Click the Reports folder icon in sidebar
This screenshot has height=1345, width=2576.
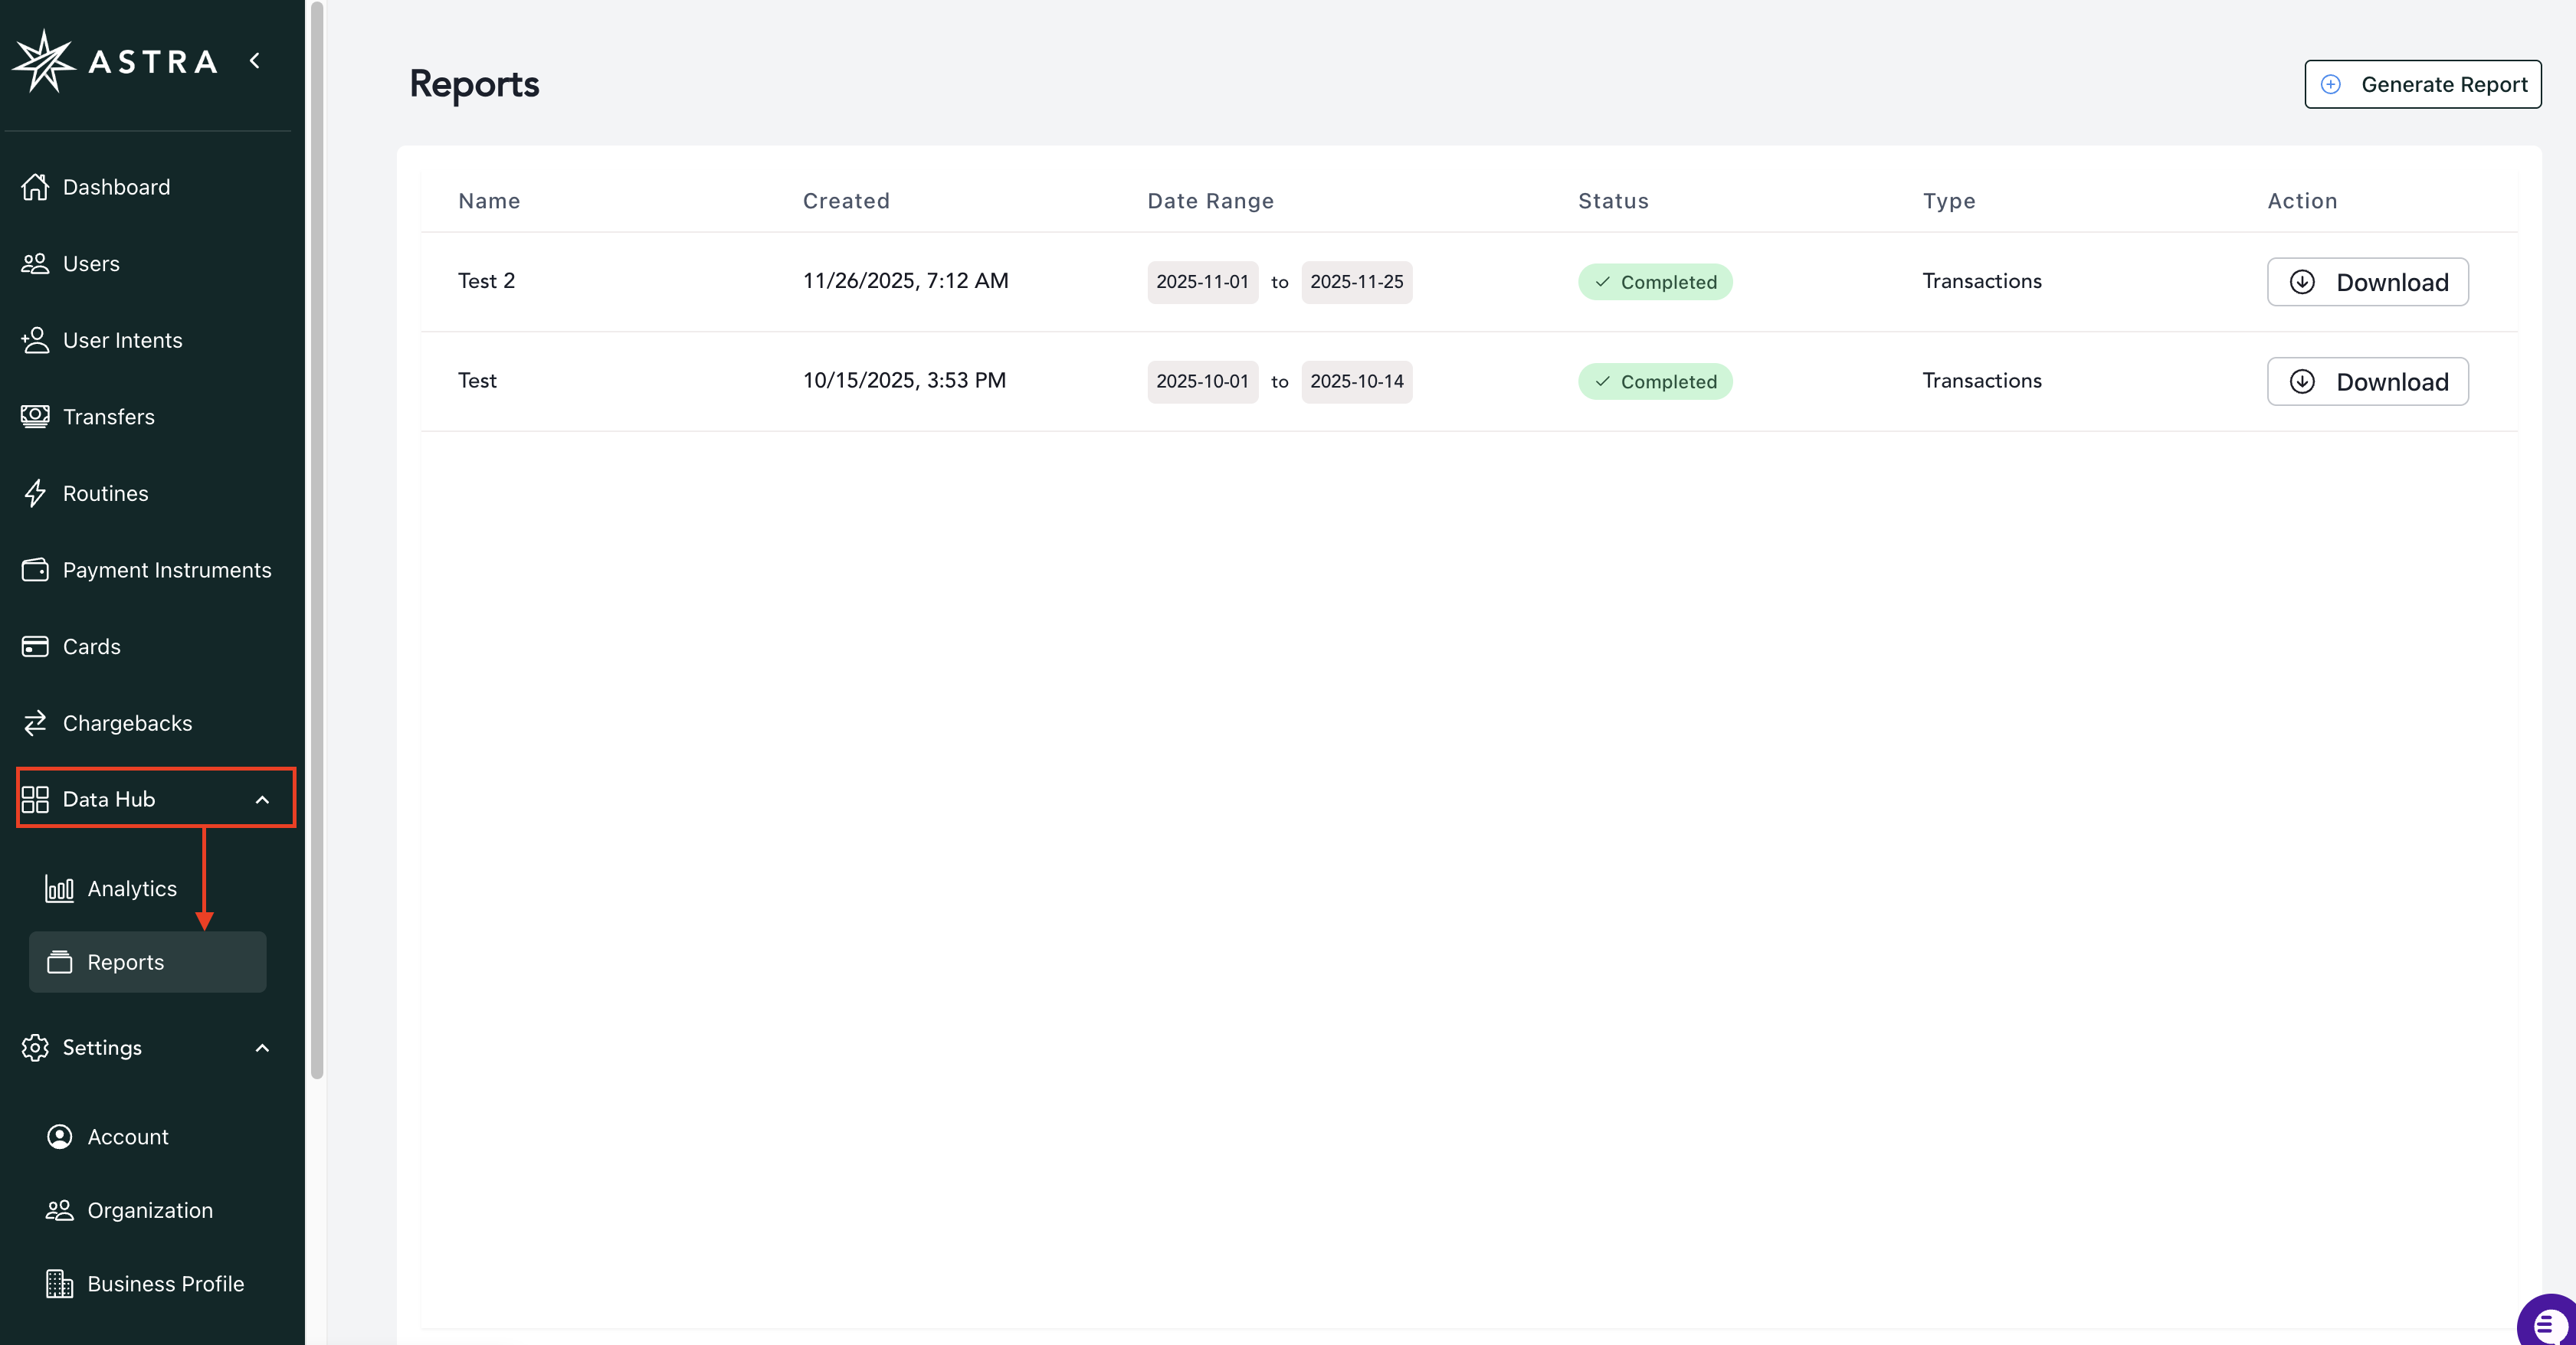point(60,962)
